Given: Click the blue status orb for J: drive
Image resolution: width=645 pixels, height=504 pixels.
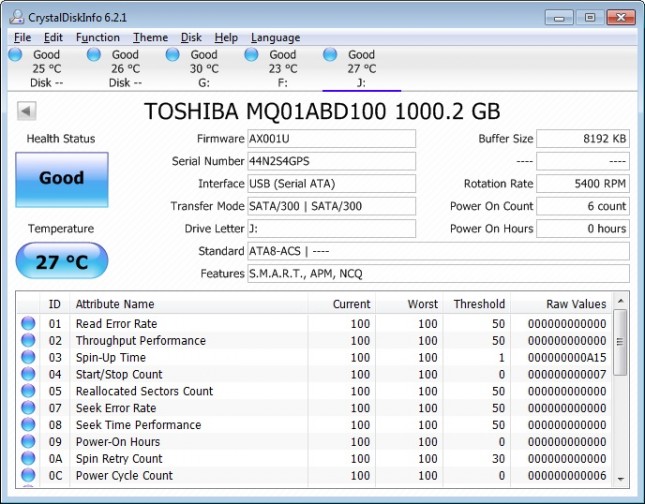Looking at the screenshot, I should click(330, 54).
